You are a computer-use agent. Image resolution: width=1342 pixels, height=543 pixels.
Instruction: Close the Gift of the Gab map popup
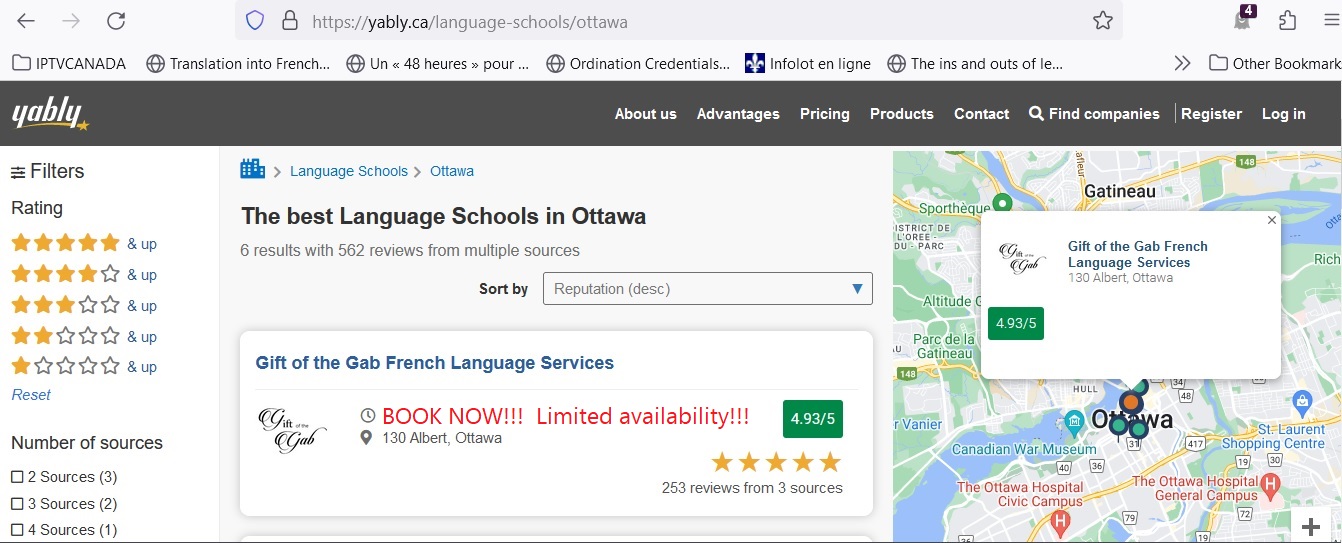click(x=1271, y=220)
